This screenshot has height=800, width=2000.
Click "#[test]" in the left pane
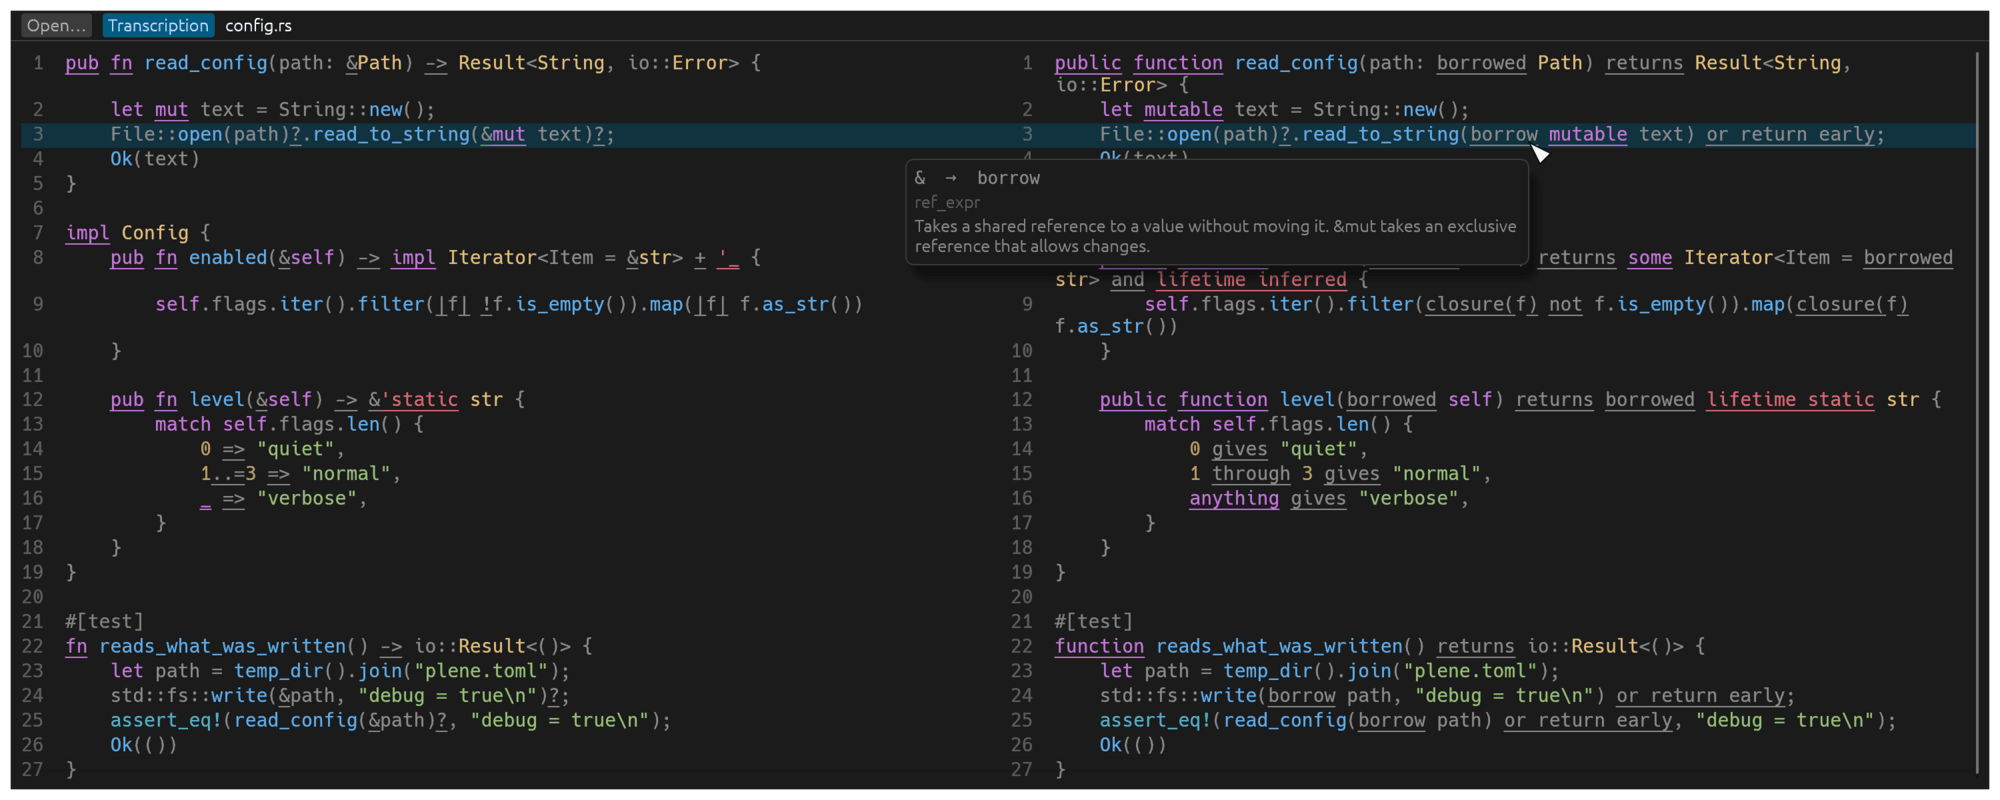[105, 621]
